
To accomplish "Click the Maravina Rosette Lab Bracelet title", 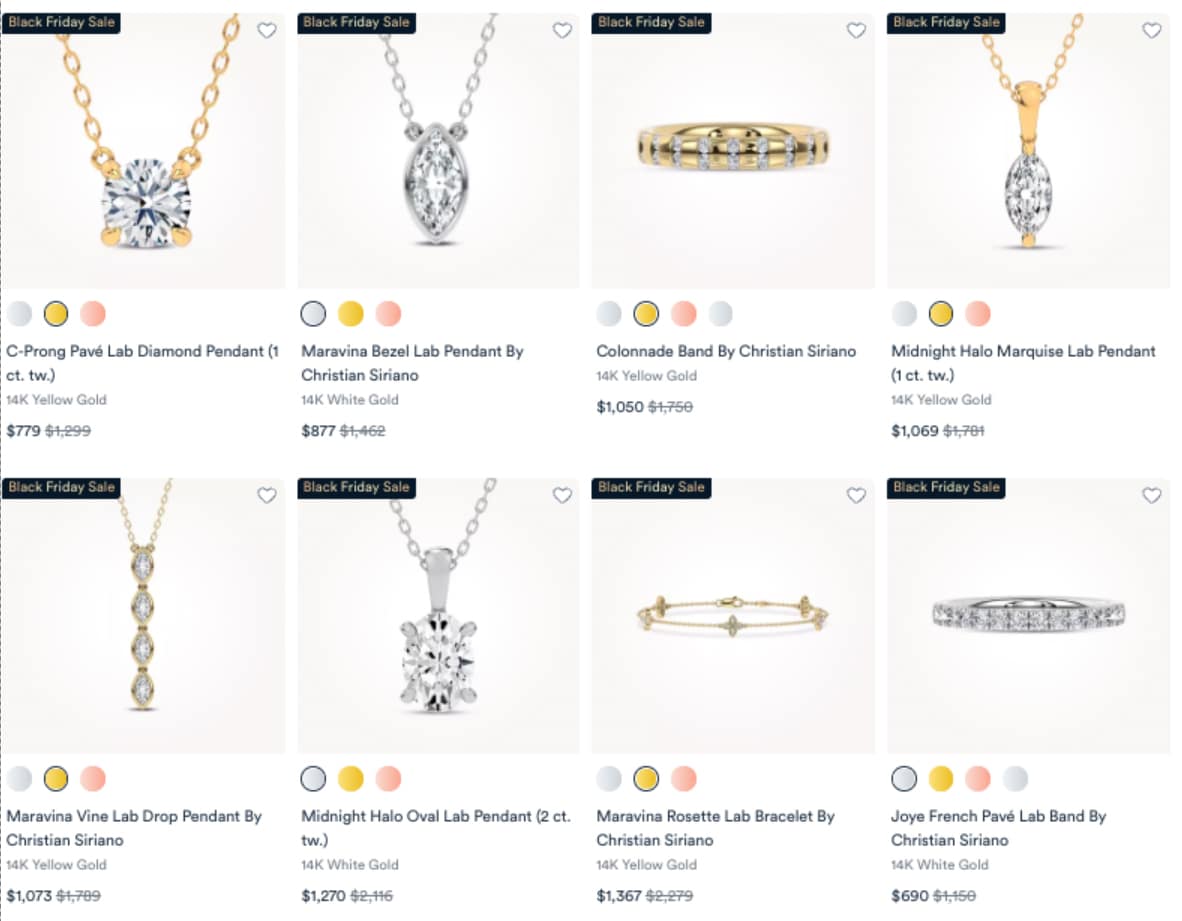I will 713,828.
